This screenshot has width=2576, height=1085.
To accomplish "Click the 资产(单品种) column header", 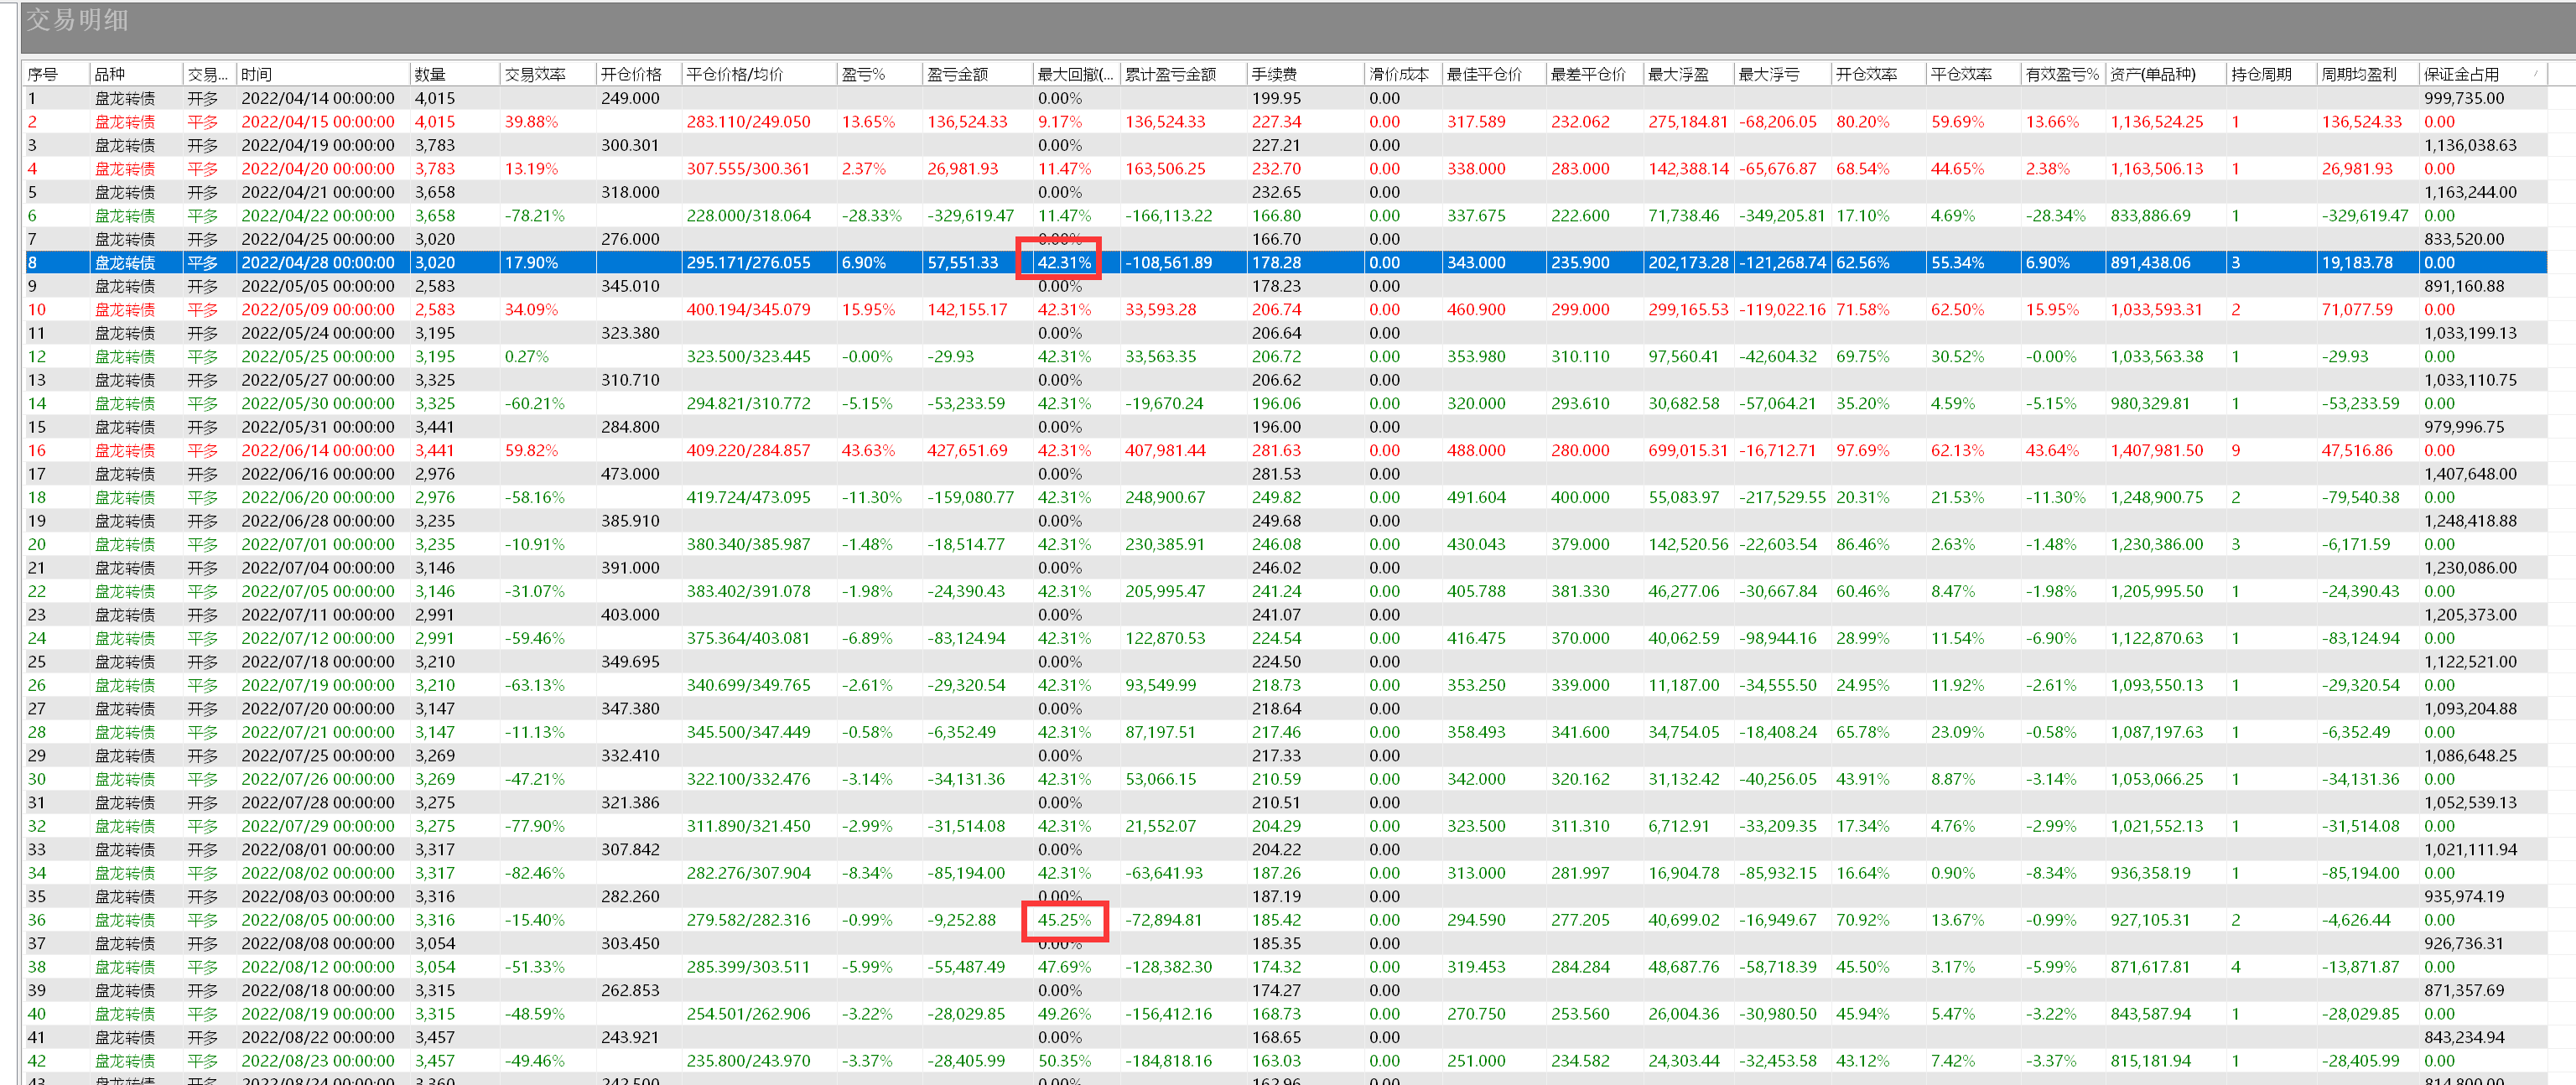I will [2165, 74].
